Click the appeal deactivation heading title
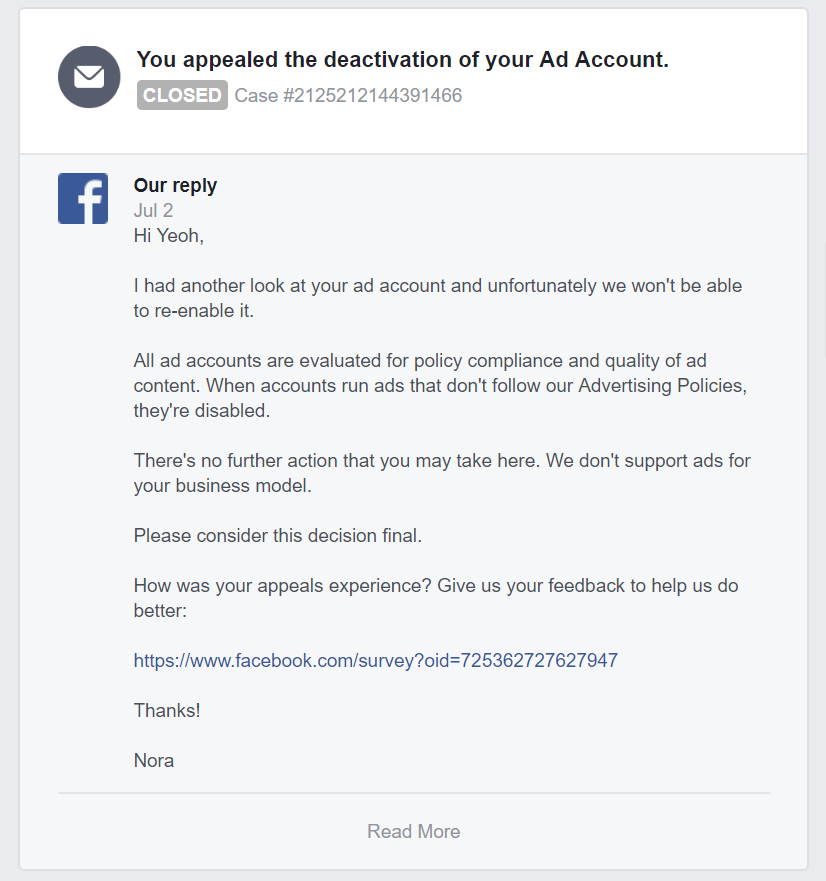Image resolution: width=826 pixels, height=881 pixels. point(402,59)
